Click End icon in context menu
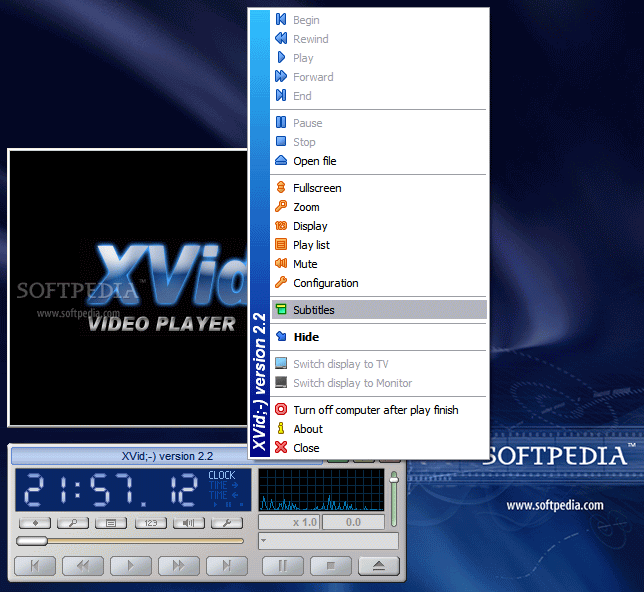This screenshot has height=592, width=644. click(281, 95)
